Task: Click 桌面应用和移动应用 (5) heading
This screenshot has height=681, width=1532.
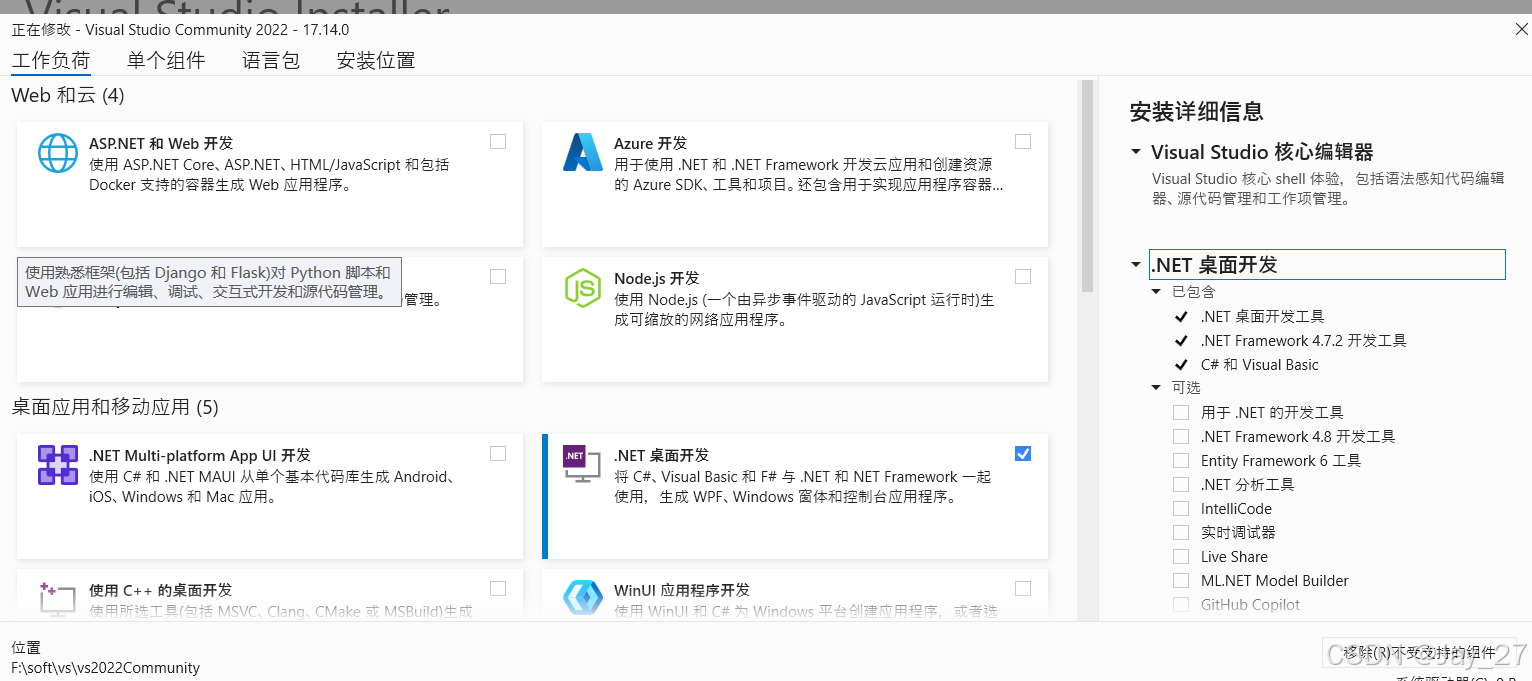Action: point(115,407)
